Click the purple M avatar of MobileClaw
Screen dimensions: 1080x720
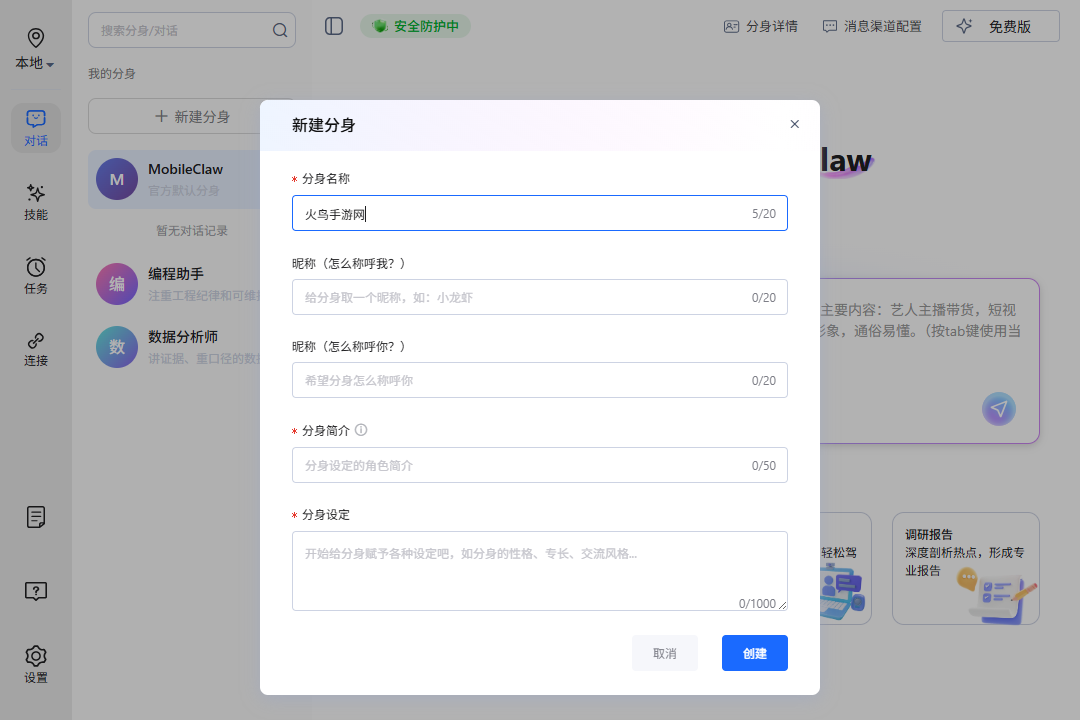pyautogui.click(x=117, y=179)
